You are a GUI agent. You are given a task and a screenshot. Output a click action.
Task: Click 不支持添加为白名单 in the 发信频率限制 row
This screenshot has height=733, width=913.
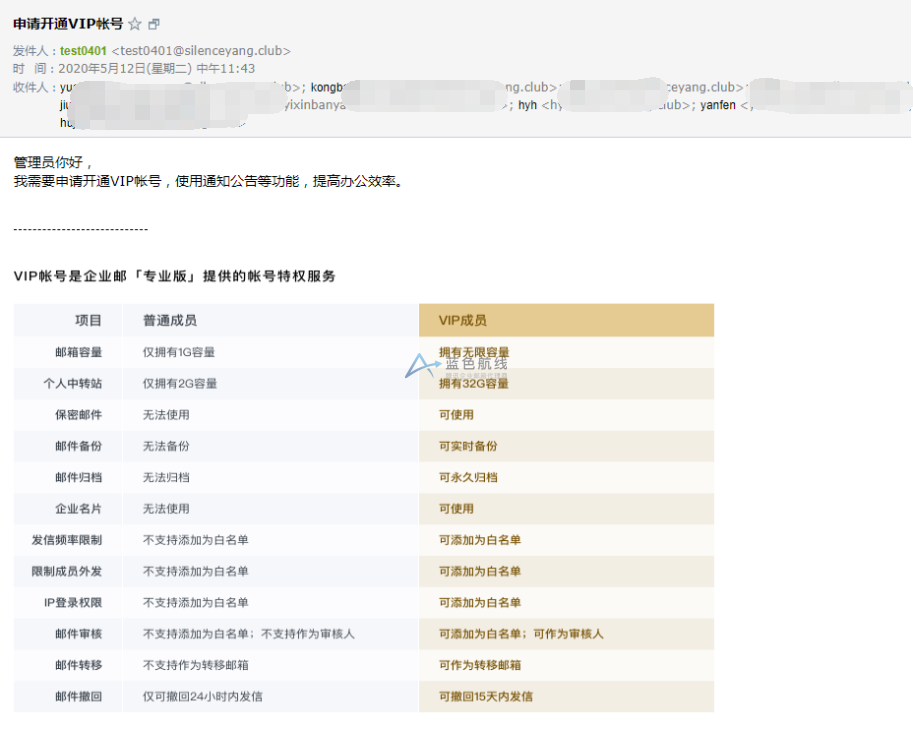[196, 540]
